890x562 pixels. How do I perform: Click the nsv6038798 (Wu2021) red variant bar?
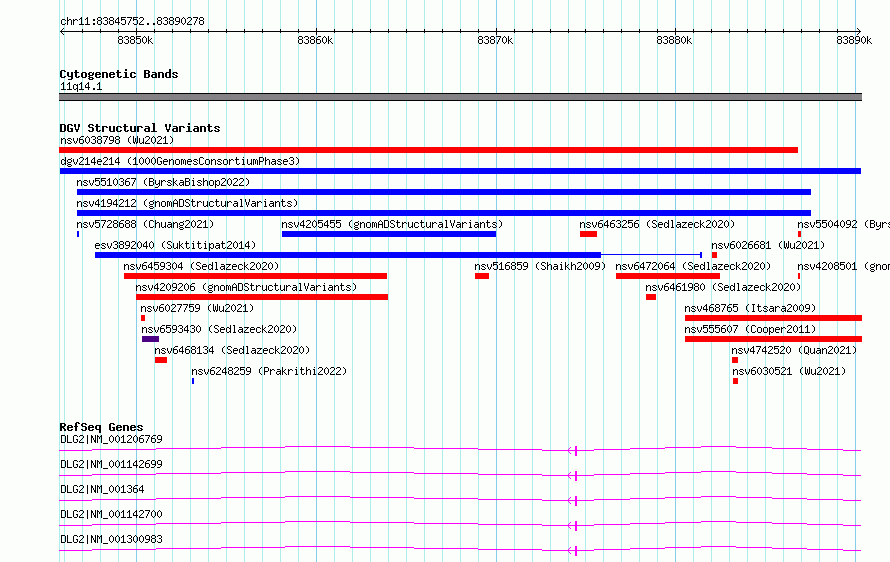429,150
